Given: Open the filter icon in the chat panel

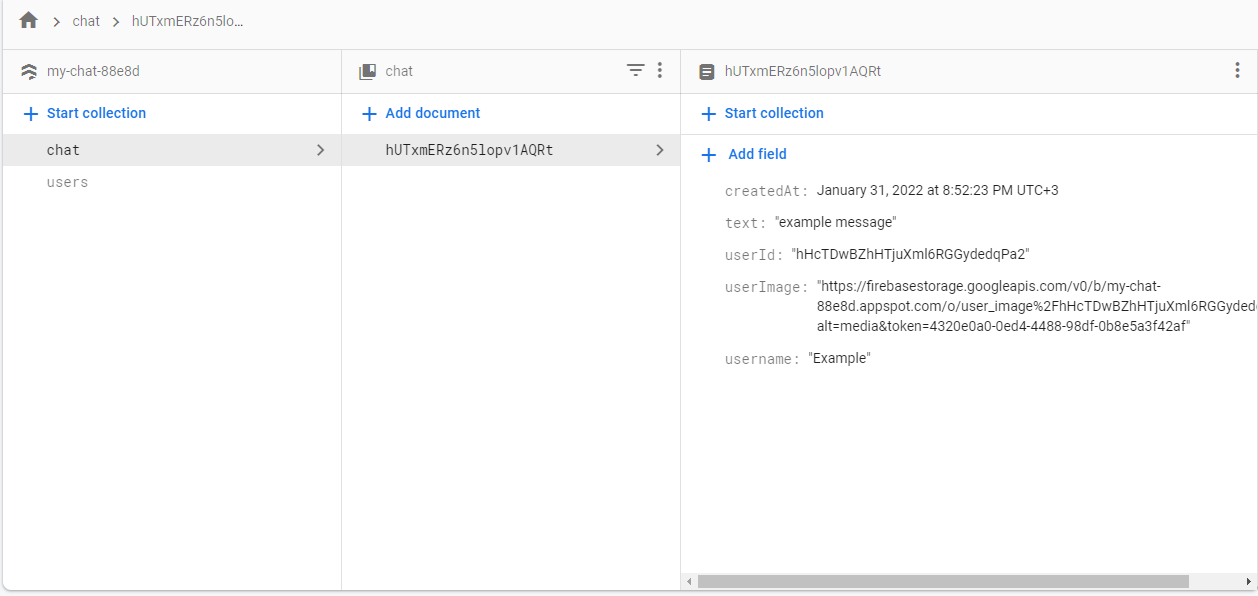Looking at the screenshot, I should tap(635, 70).
